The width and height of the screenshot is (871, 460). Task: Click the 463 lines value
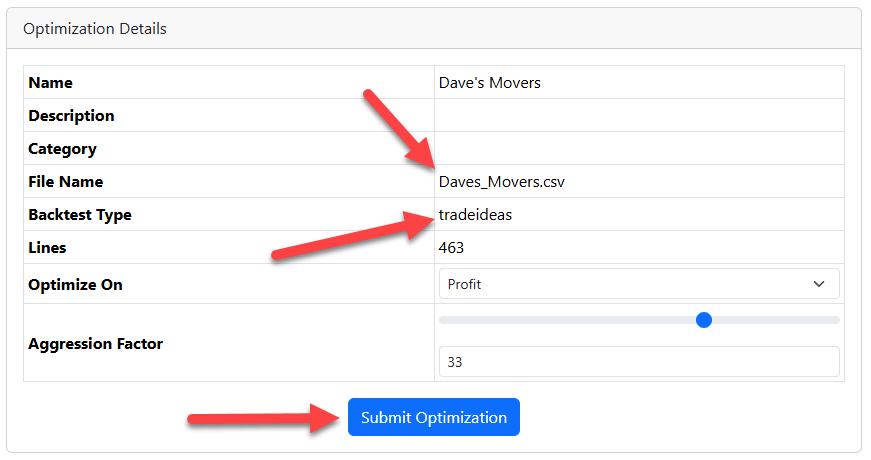(451, 248)
